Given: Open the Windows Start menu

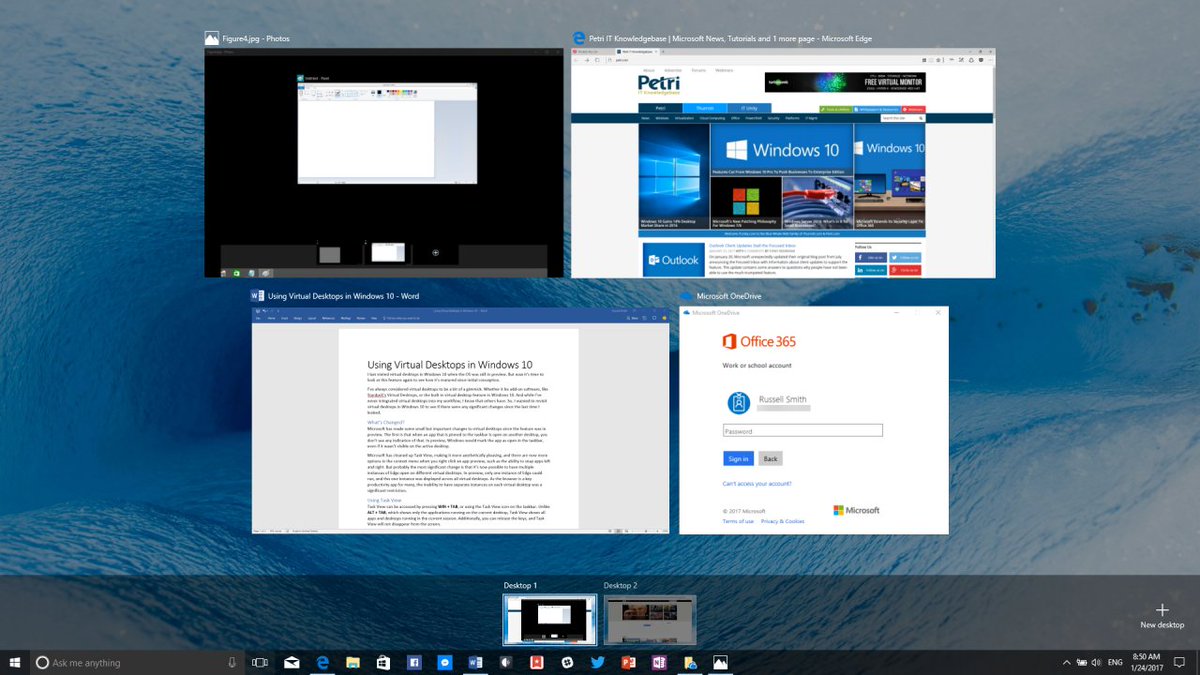Looking at the screenshot, I should click(15, 662).
